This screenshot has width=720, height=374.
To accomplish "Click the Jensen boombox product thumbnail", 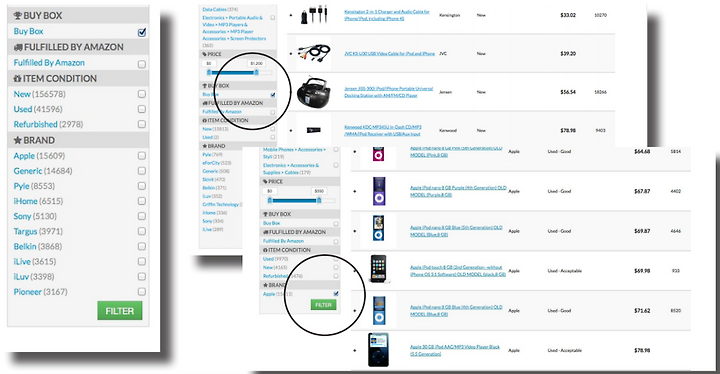I will click(x=314, y=92).
